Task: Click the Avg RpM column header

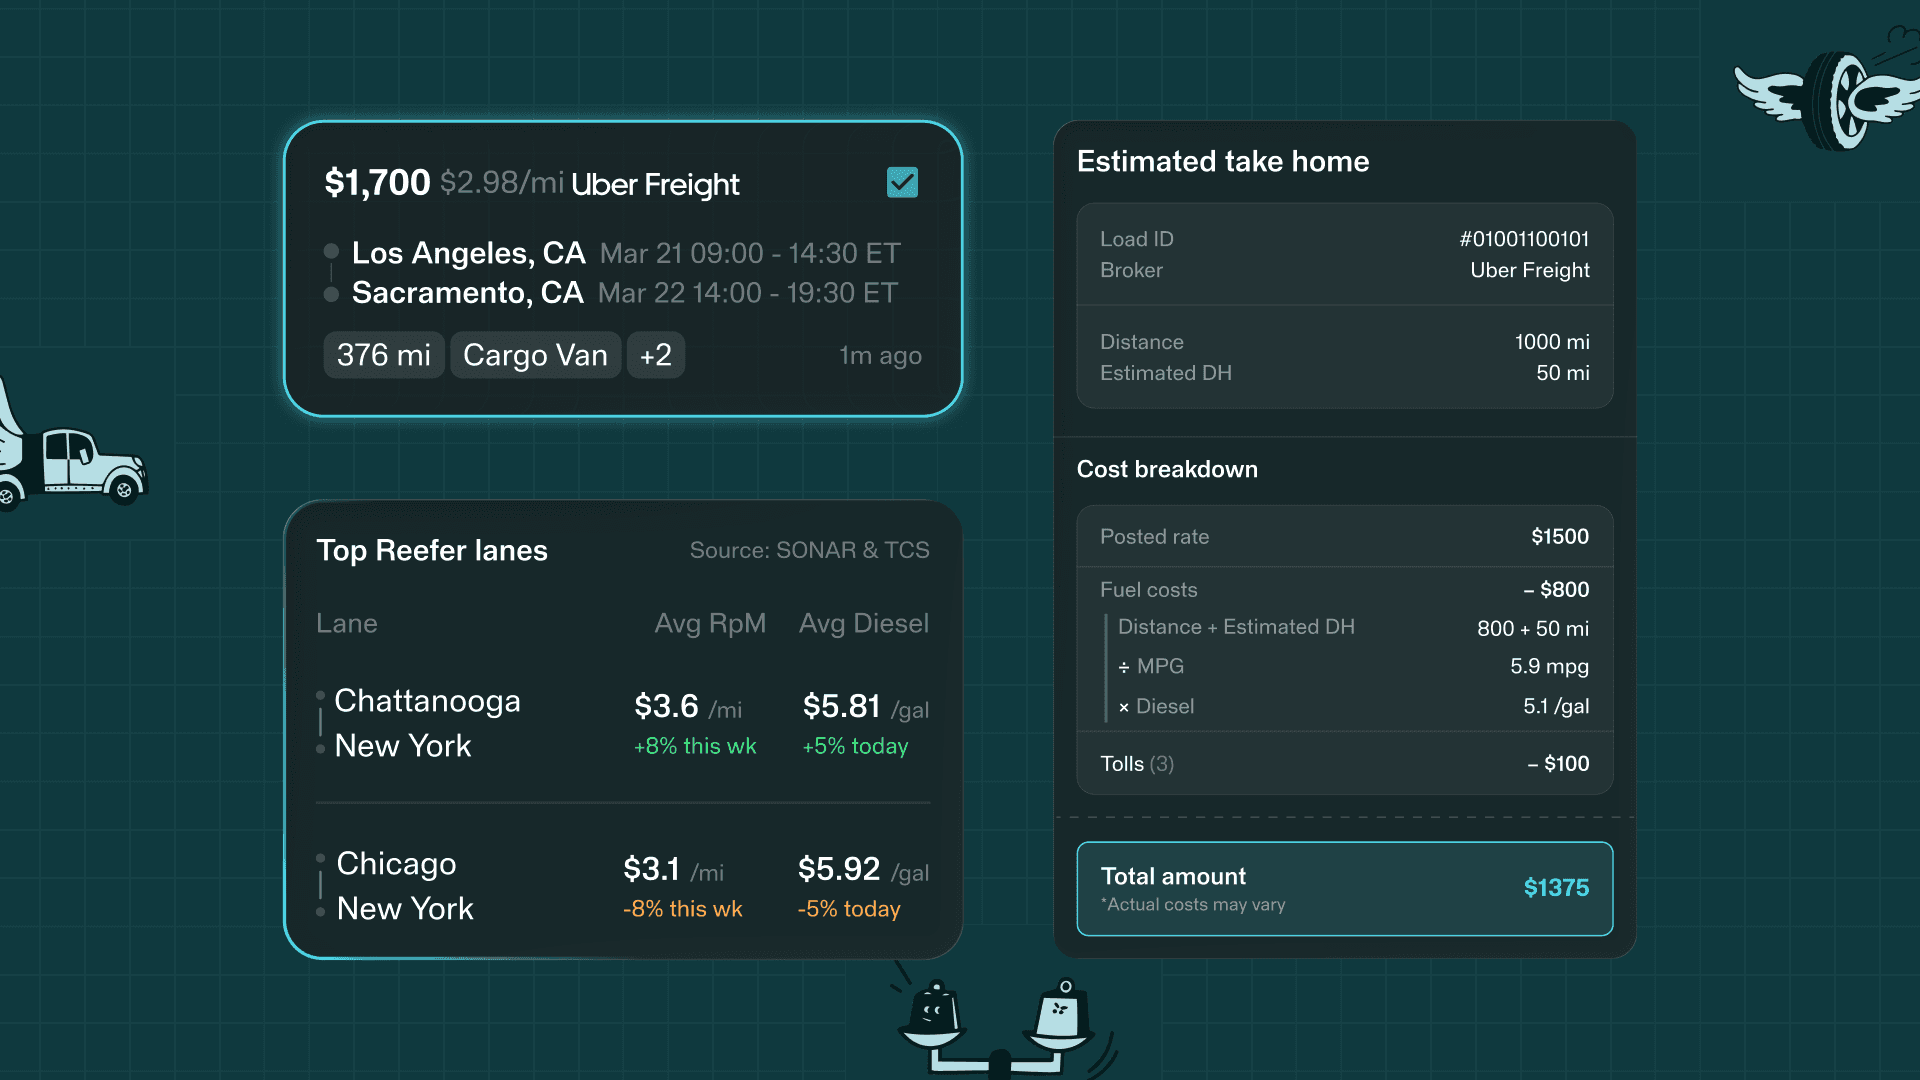Action: pyautogui.click(x=710, y=624)
